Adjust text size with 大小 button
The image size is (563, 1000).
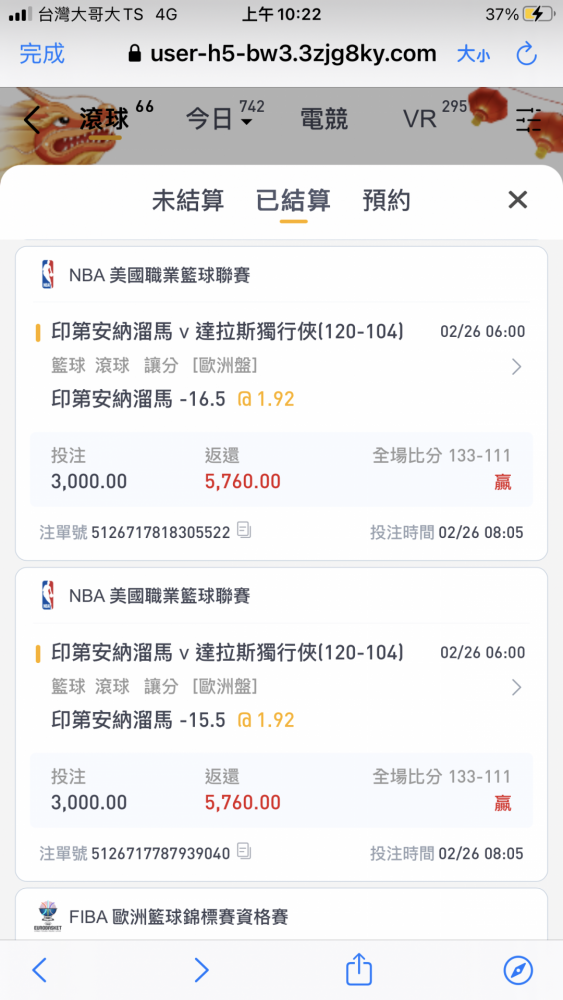(473, 54)
